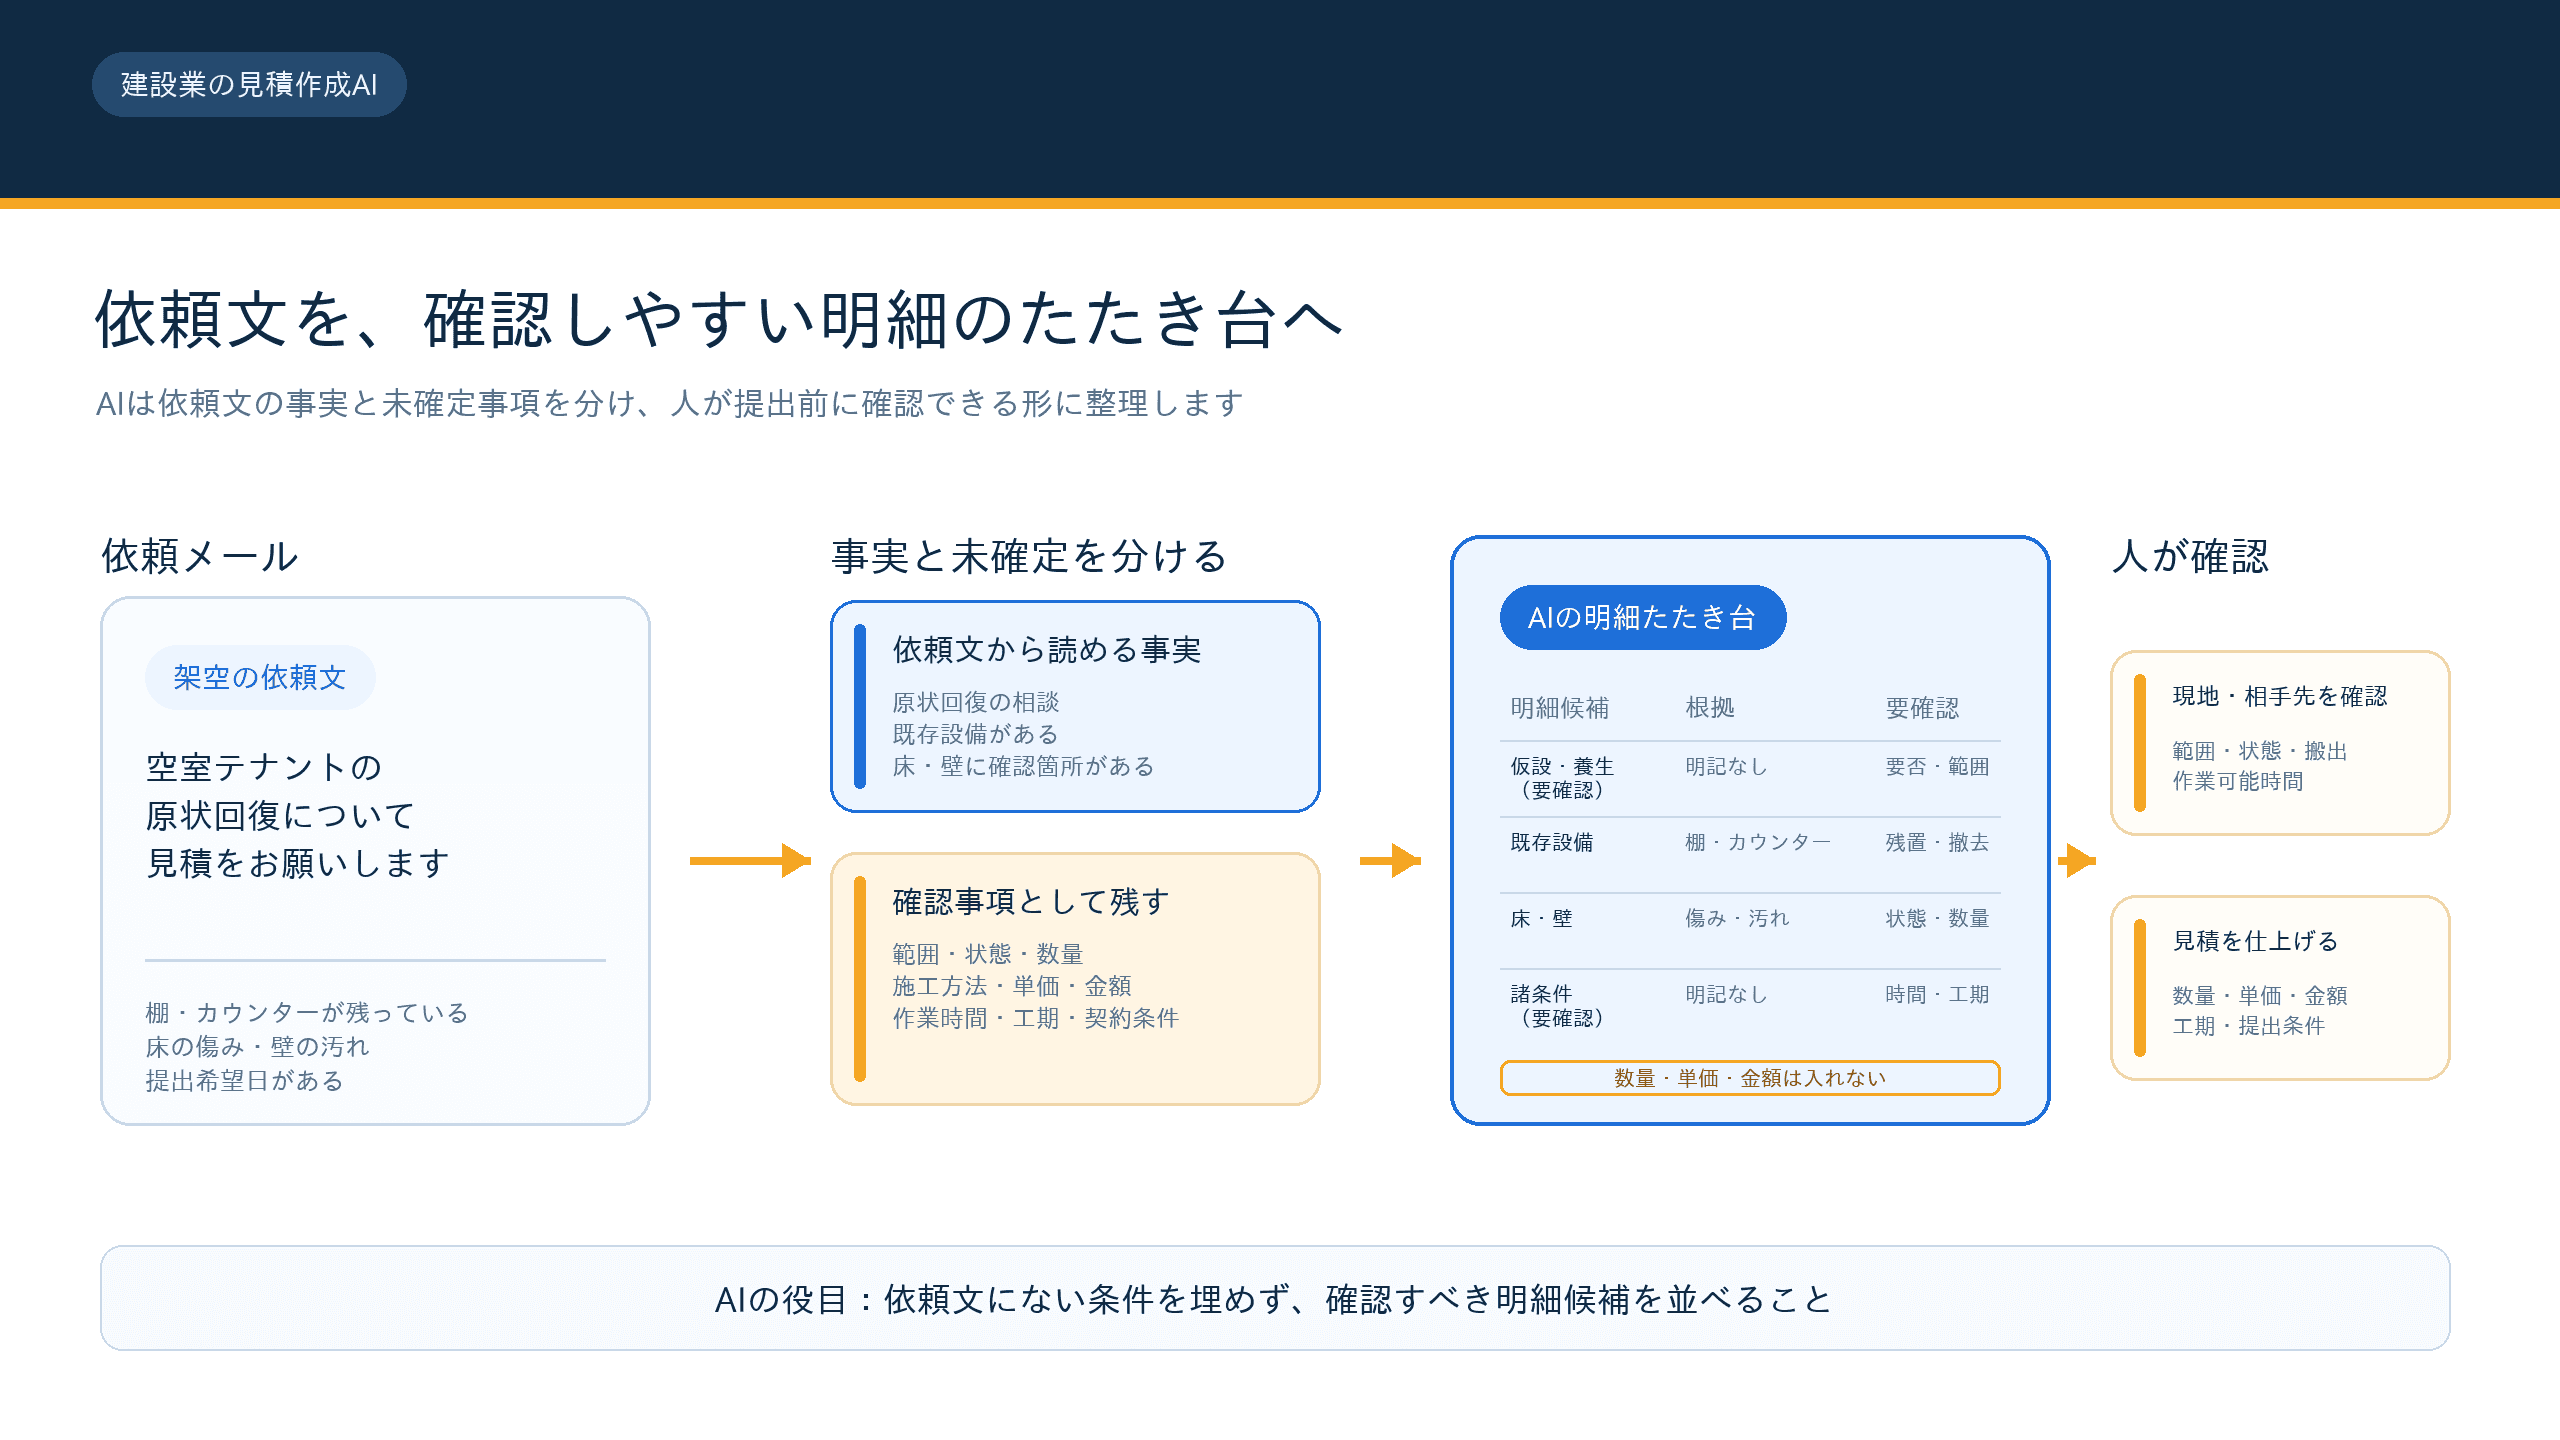The image size is (2560, 1440).
Task: Click the line 作業時間・工期・契約条件
Action: (x=1036, y=1018)
